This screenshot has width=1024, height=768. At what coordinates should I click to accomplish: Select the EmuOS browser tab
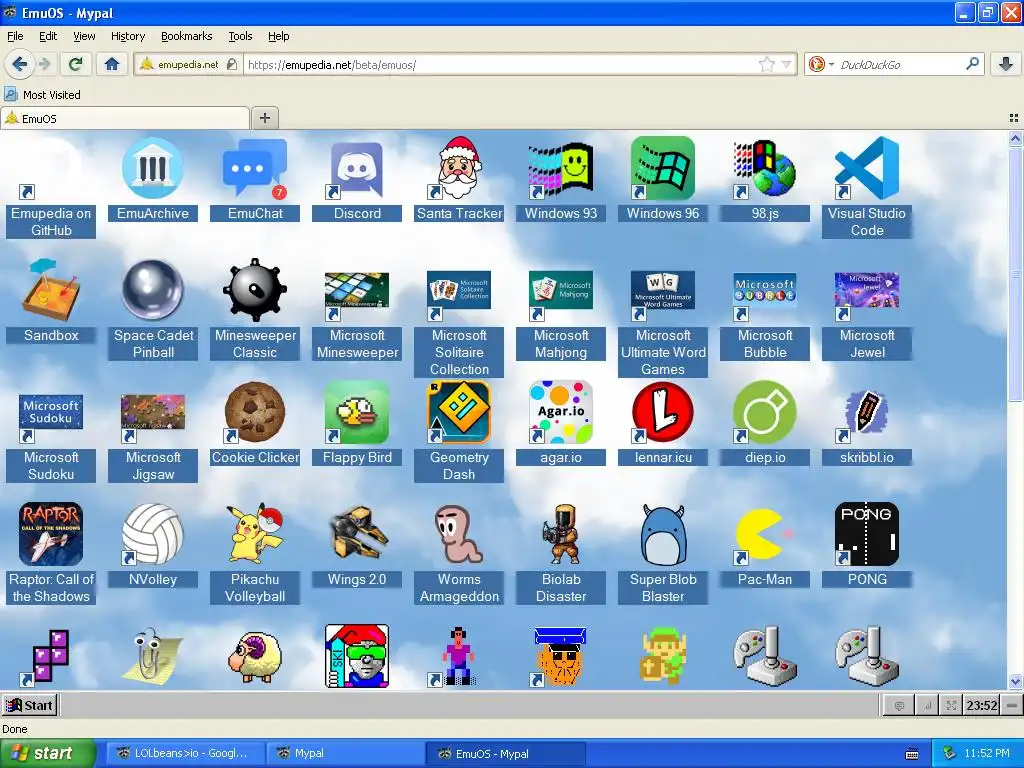tap(125, 118)
